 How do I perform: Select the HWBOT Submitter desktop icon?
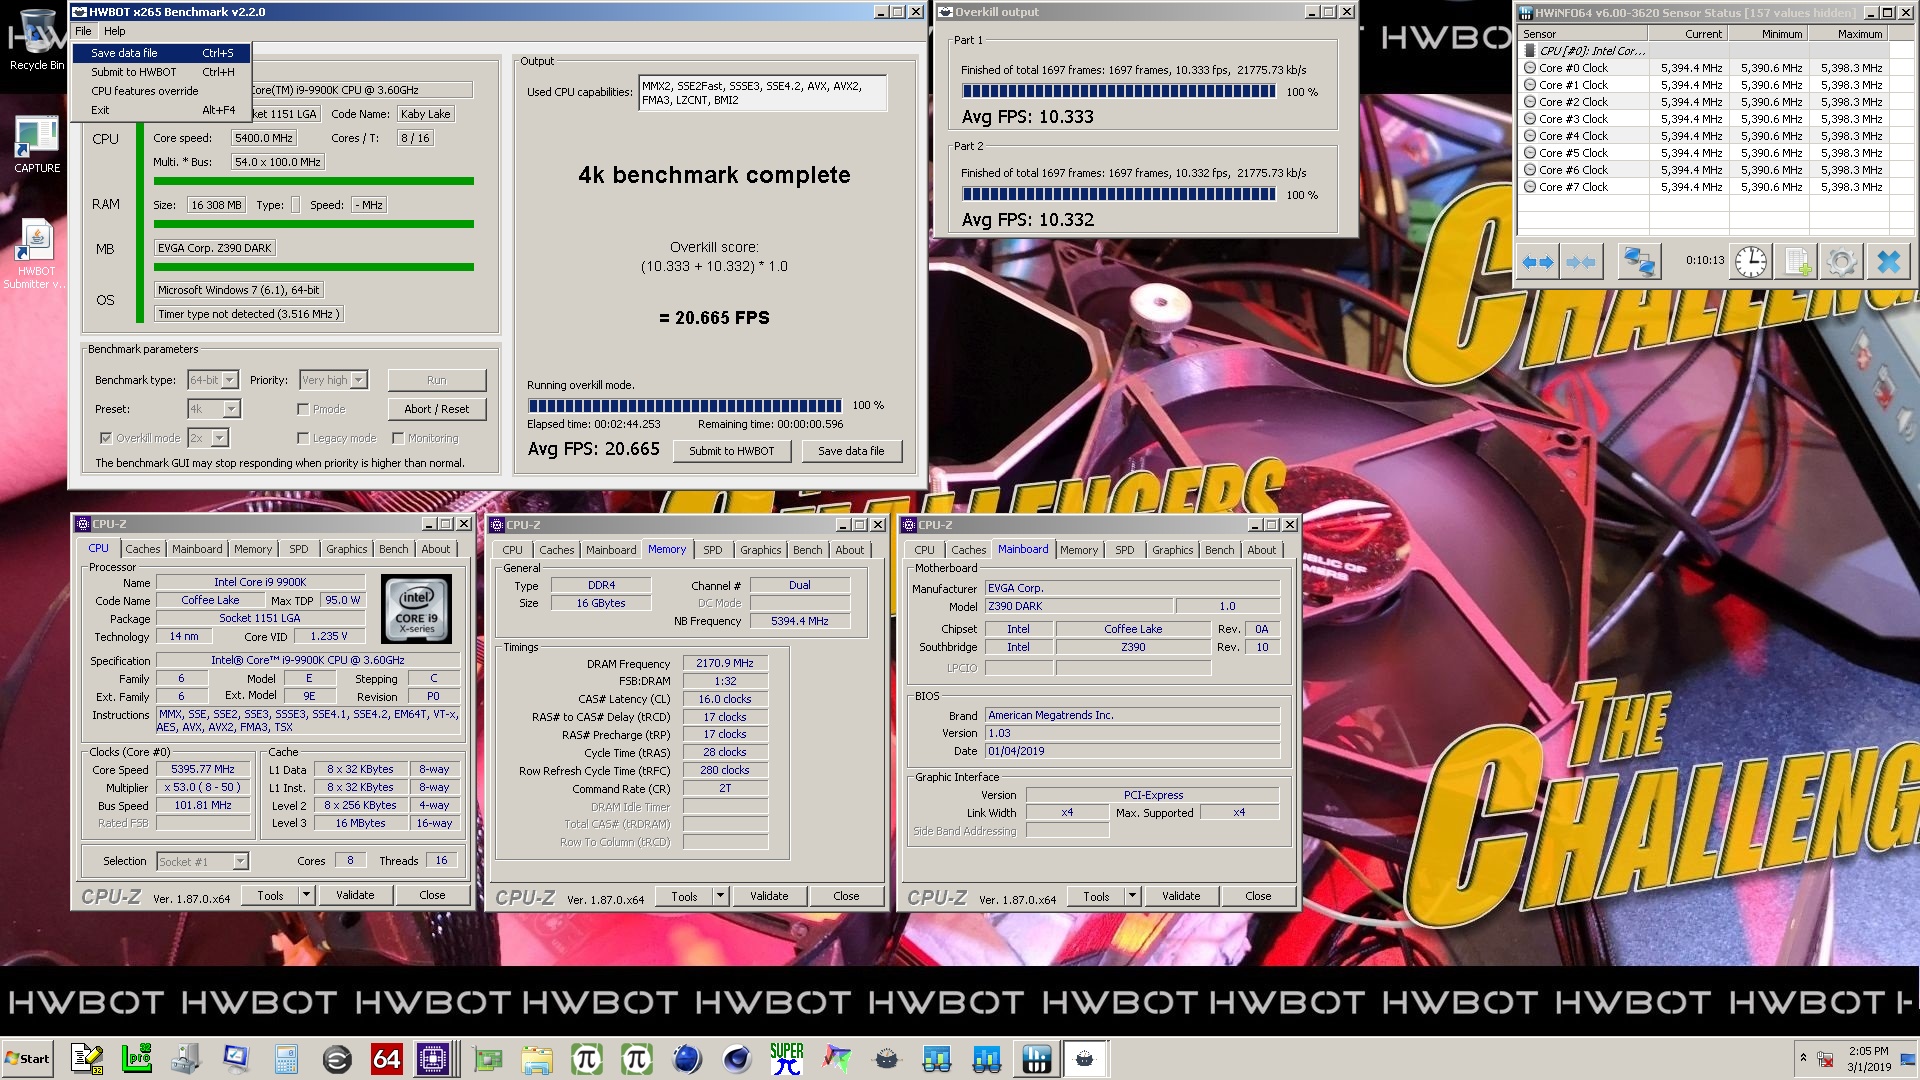coord(36,255)
